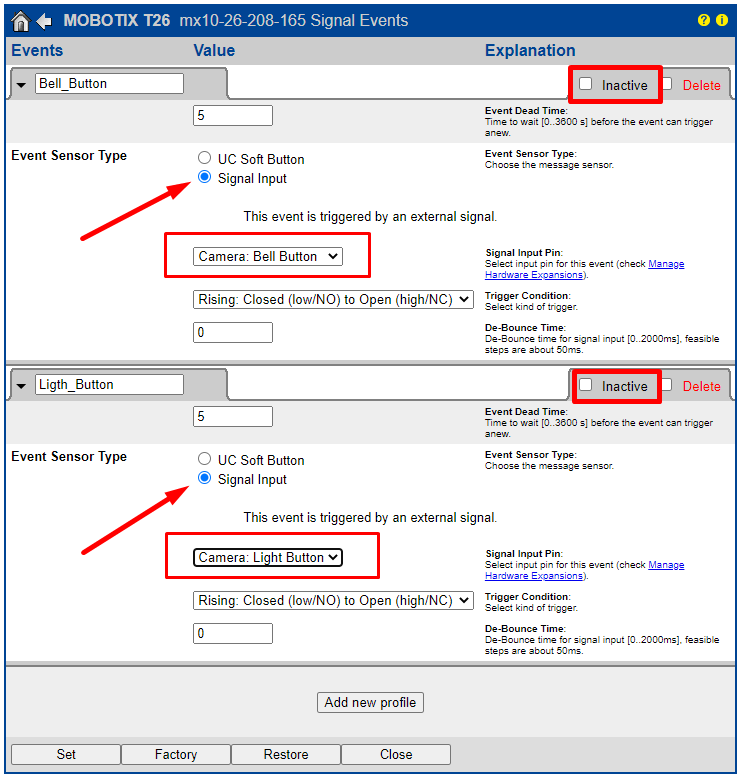Viewport: 745px width, 778px height.
Task: Open Trigger Condition dropdown for Bell_Button event
Action: point(333,300)
